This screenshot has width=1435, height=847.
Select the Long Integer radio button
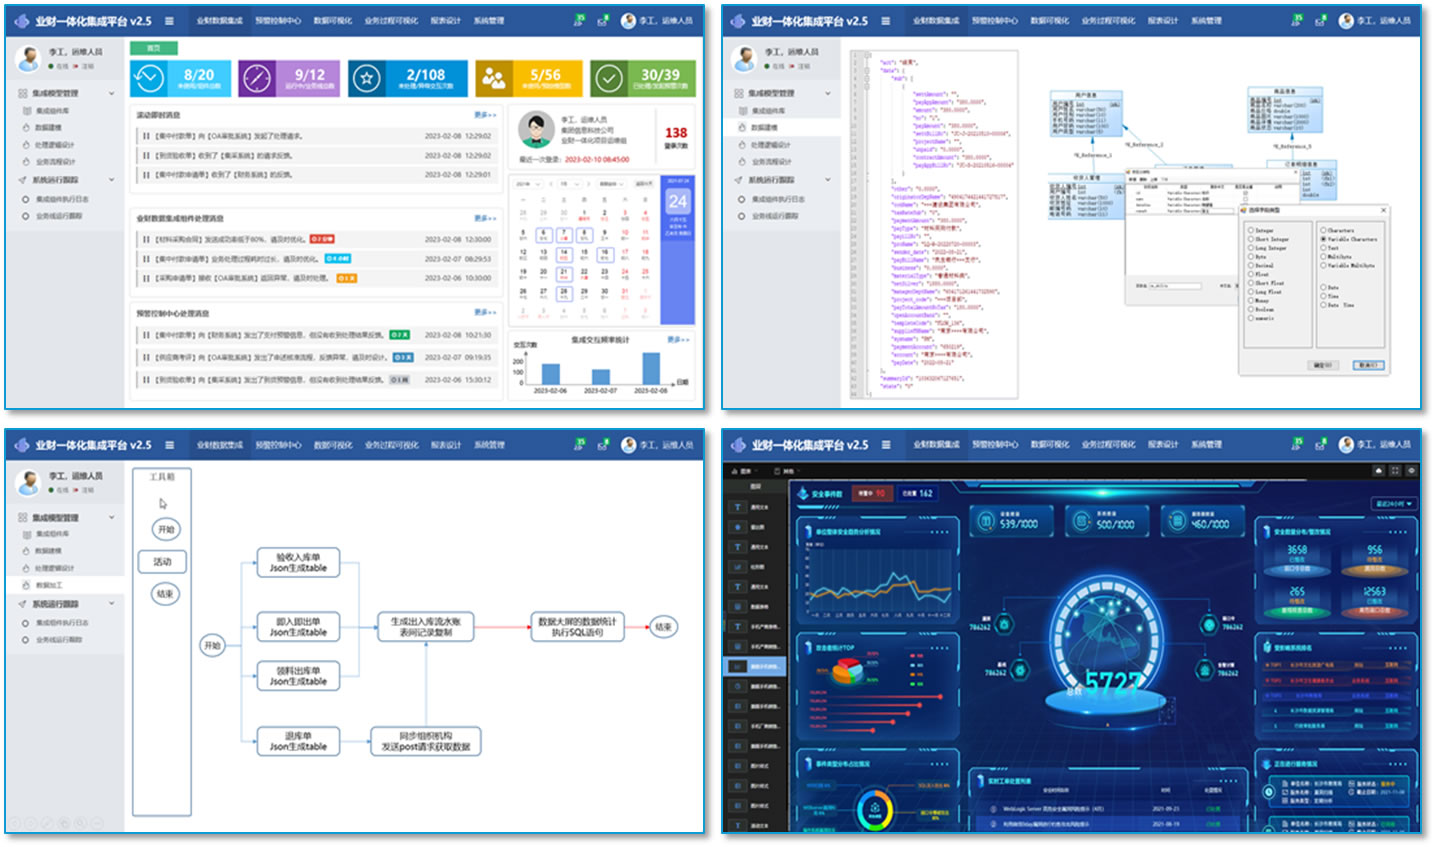coord(1250,248)
